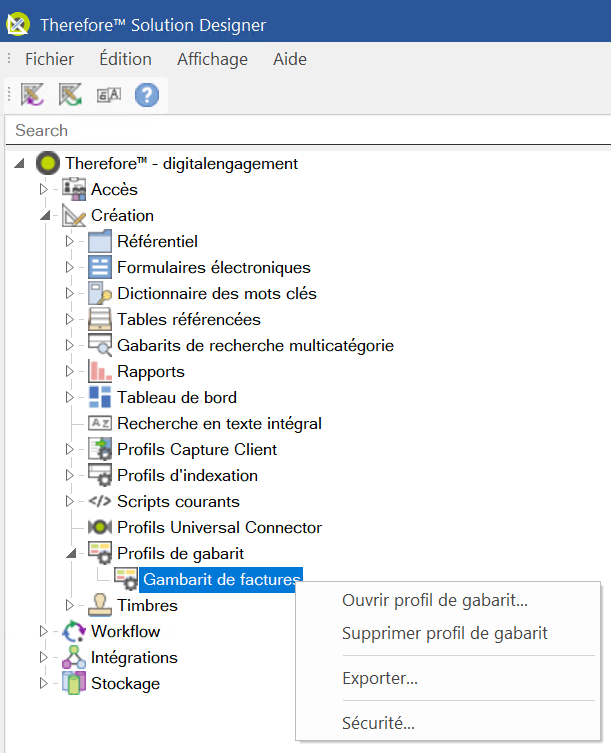Click the Dictionnaire des mots clés icon
The image size is (611, 753).
[x=100, y=293]
